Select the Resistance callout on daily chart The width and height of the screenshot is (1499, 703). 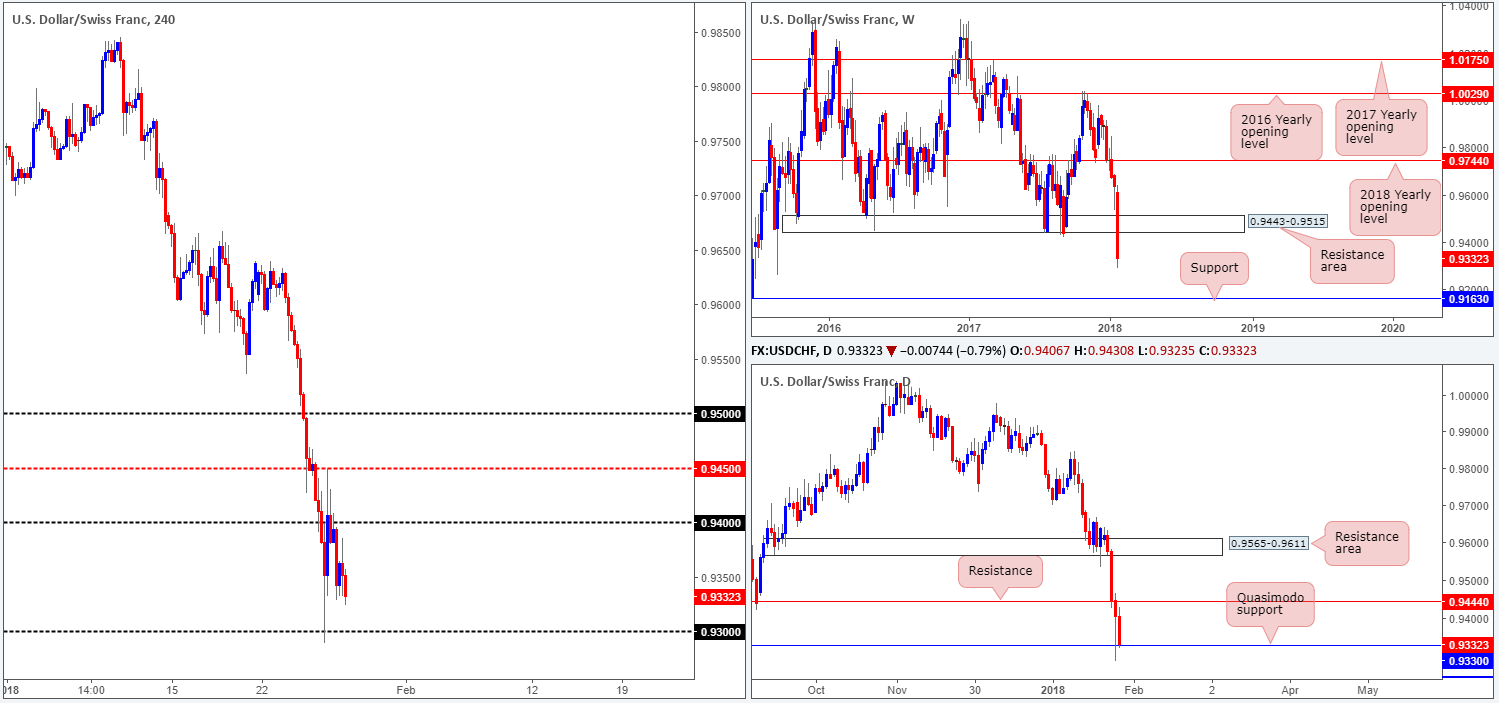pos(1000,571)
